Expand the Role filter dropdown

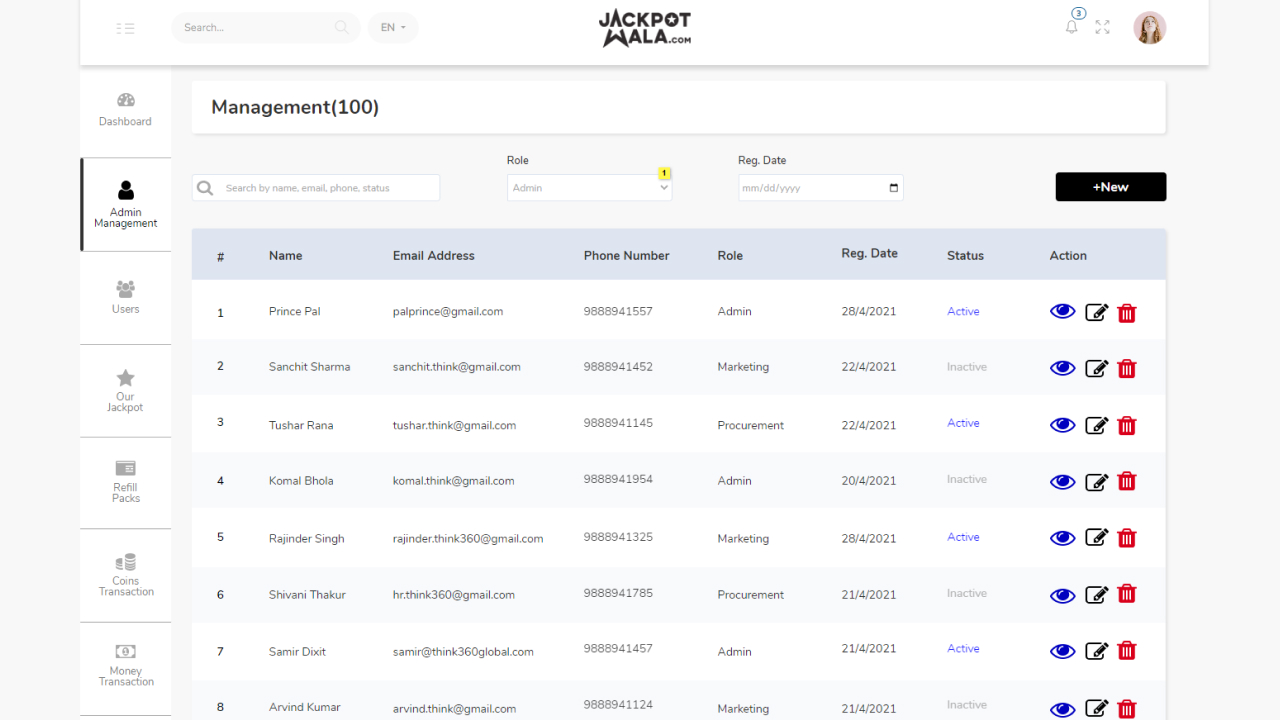[x=589, y=188]
